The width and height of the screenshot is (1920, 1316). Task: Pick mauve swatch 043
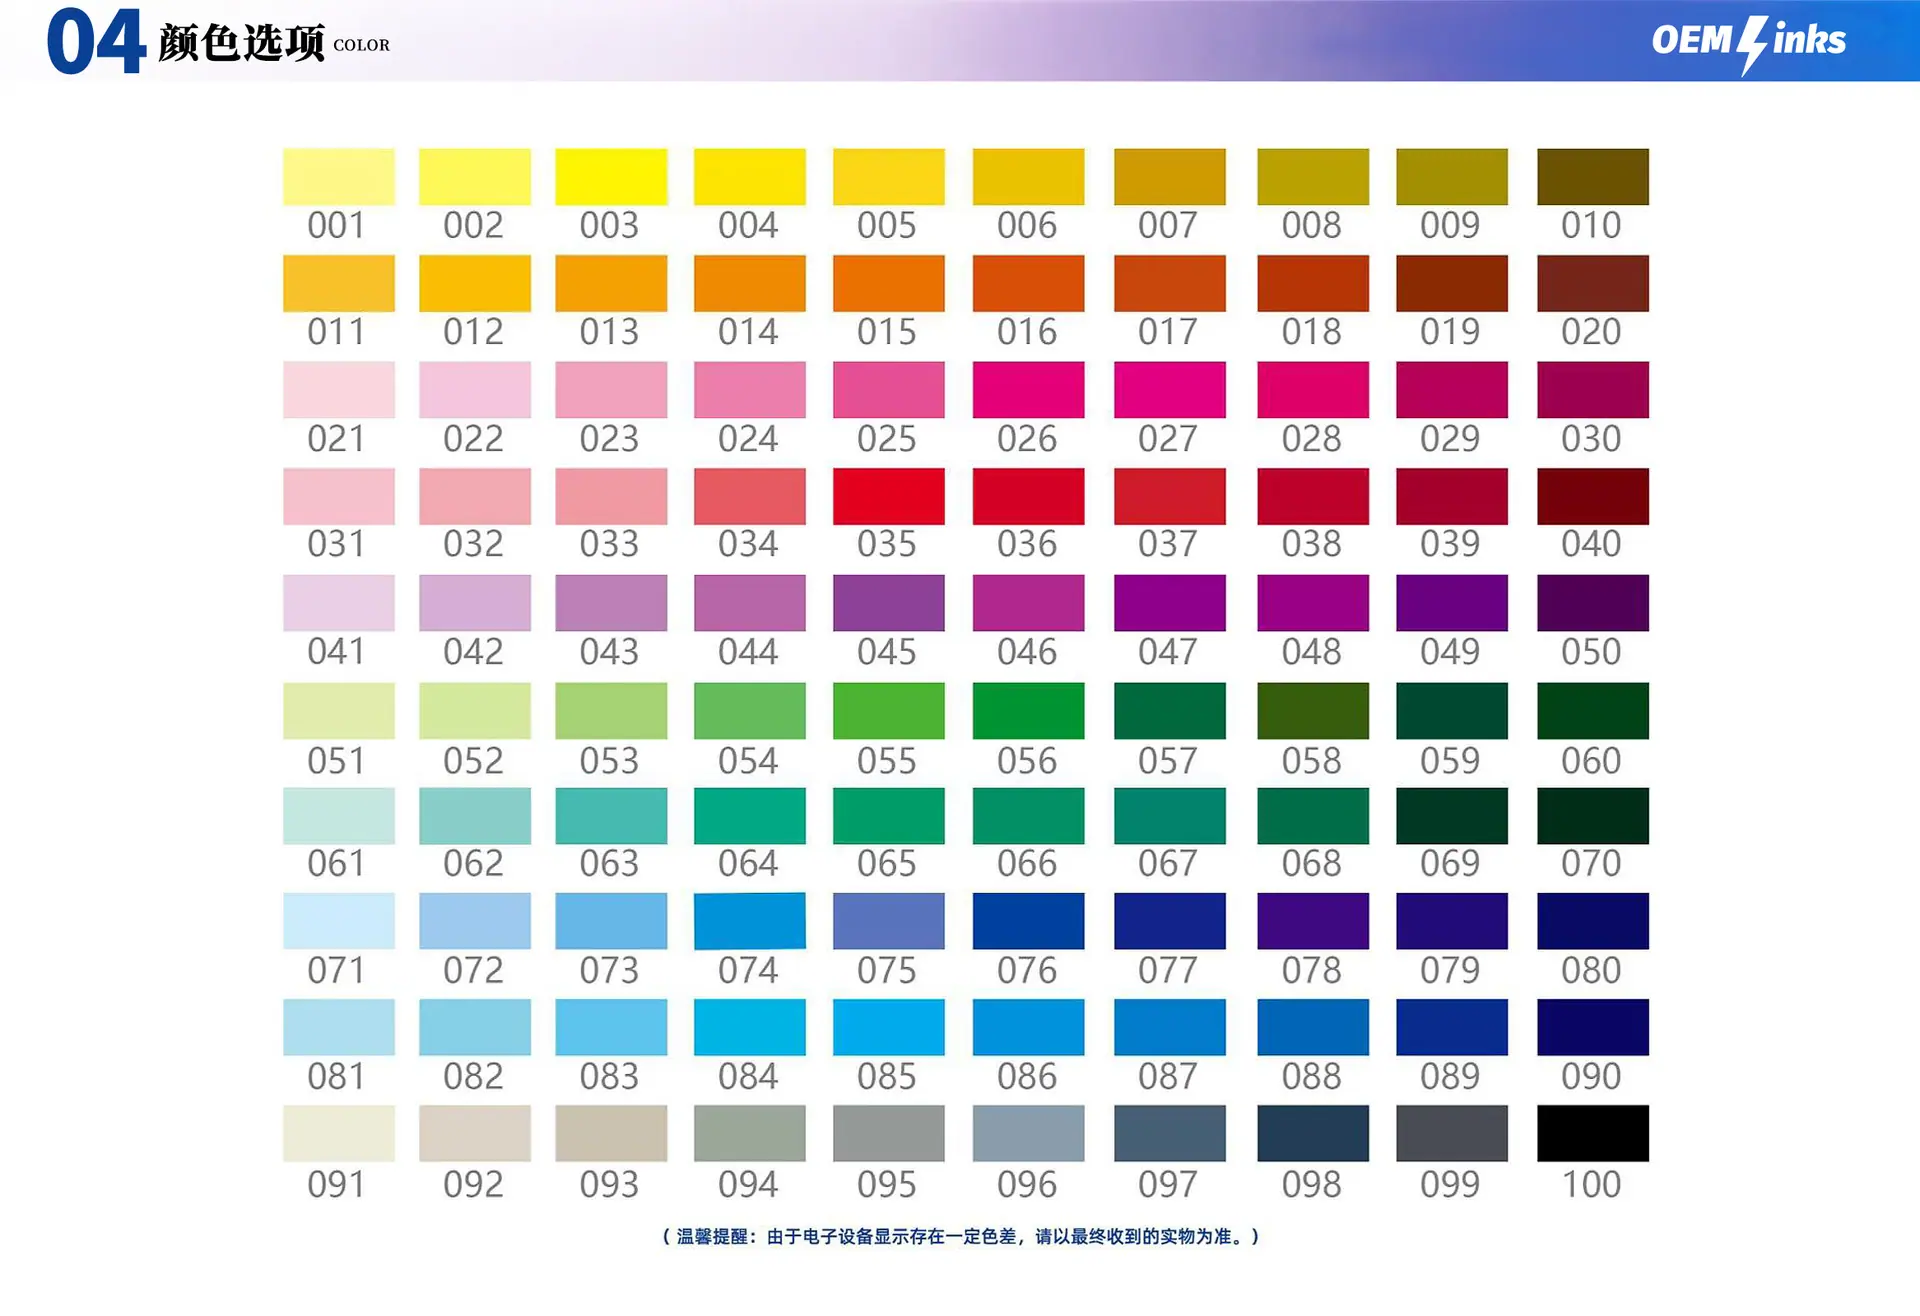tap(611, 603)
